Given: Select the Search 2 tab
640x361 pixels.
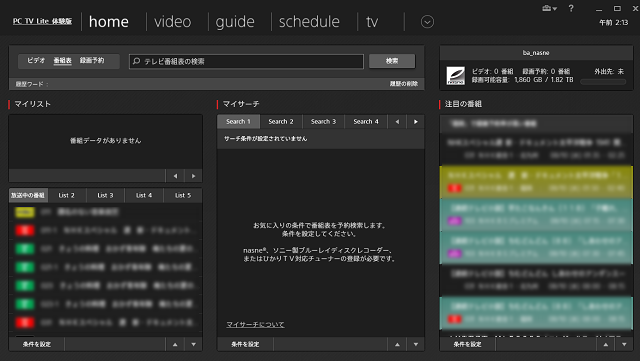Looking at the screenshot, I should [281, 122].
